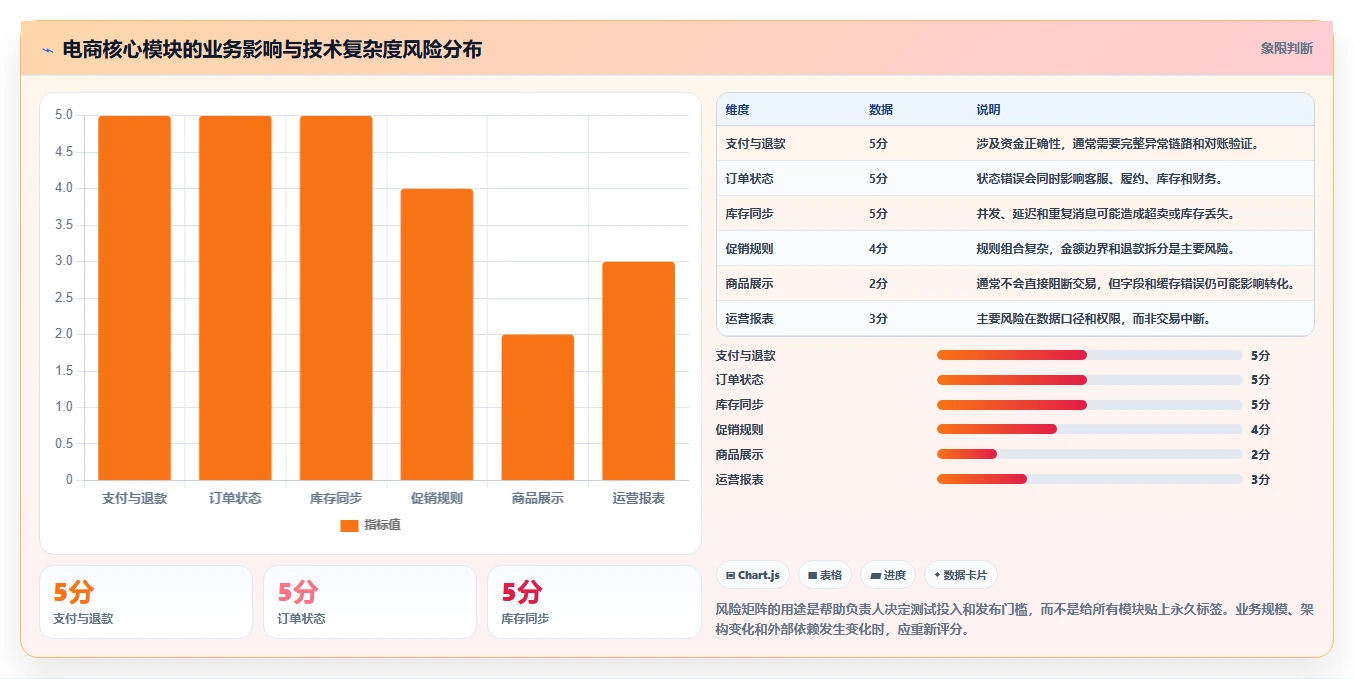Click the 表格 tag chip
Screen dimensions: 1354x679
825,575
